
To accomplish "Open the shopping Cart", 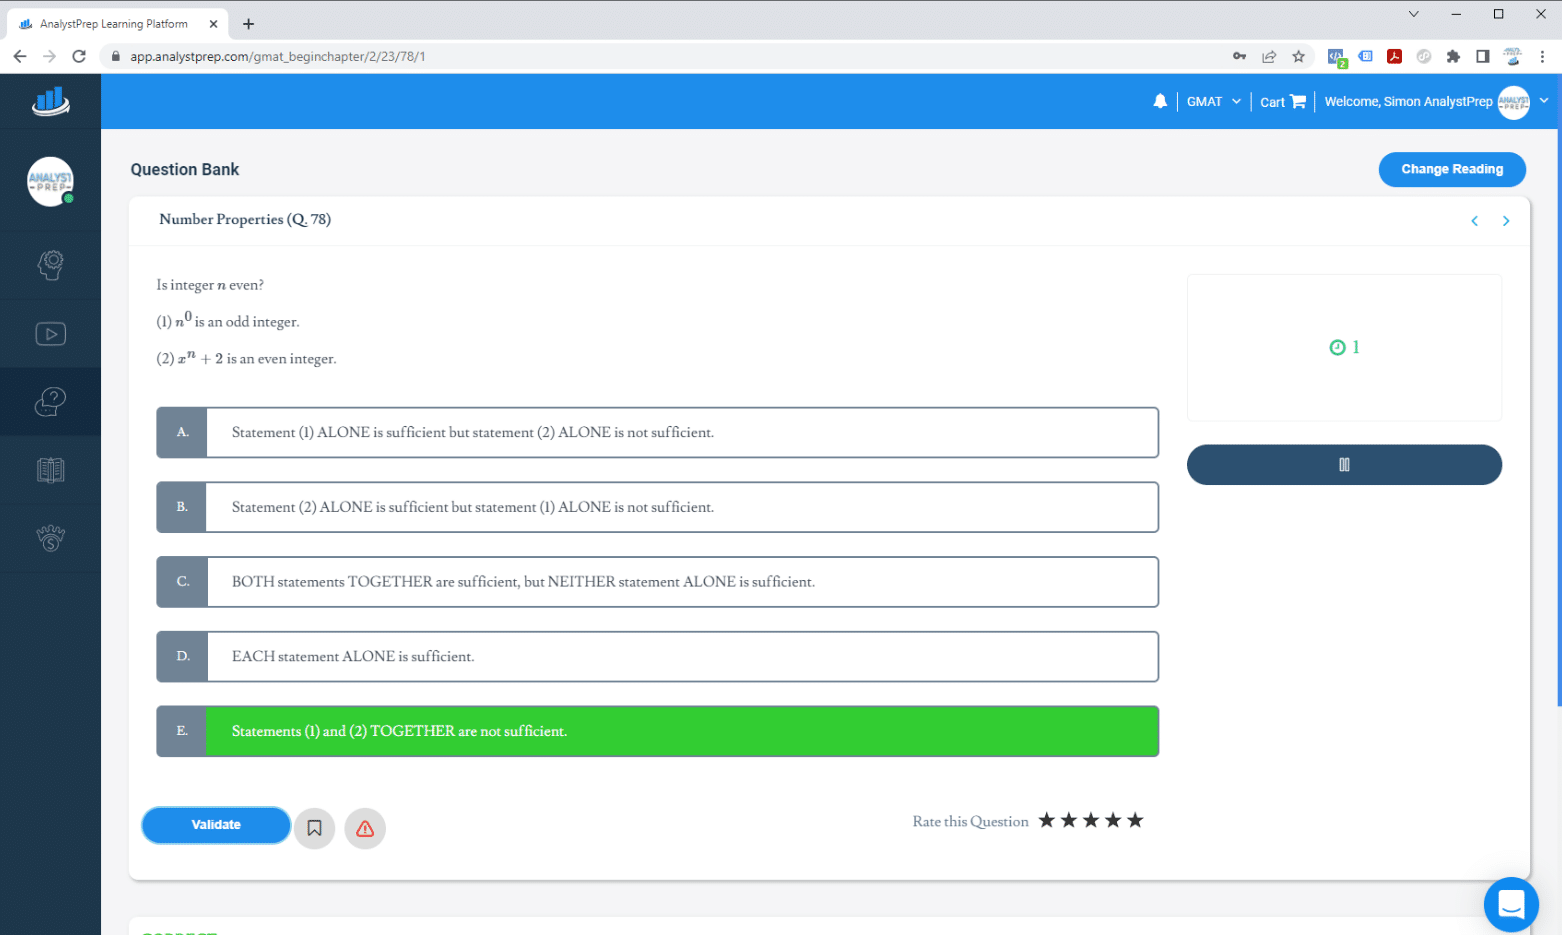I will pos(1283,102).
